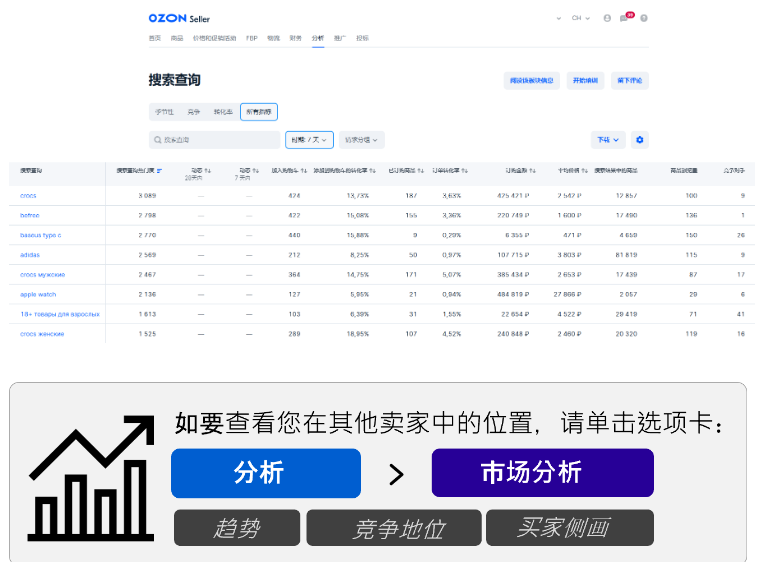Sort by 28-day dynamics column arrows
The height and width of the screenshot is (562, 766).
[x=208, y=171]
